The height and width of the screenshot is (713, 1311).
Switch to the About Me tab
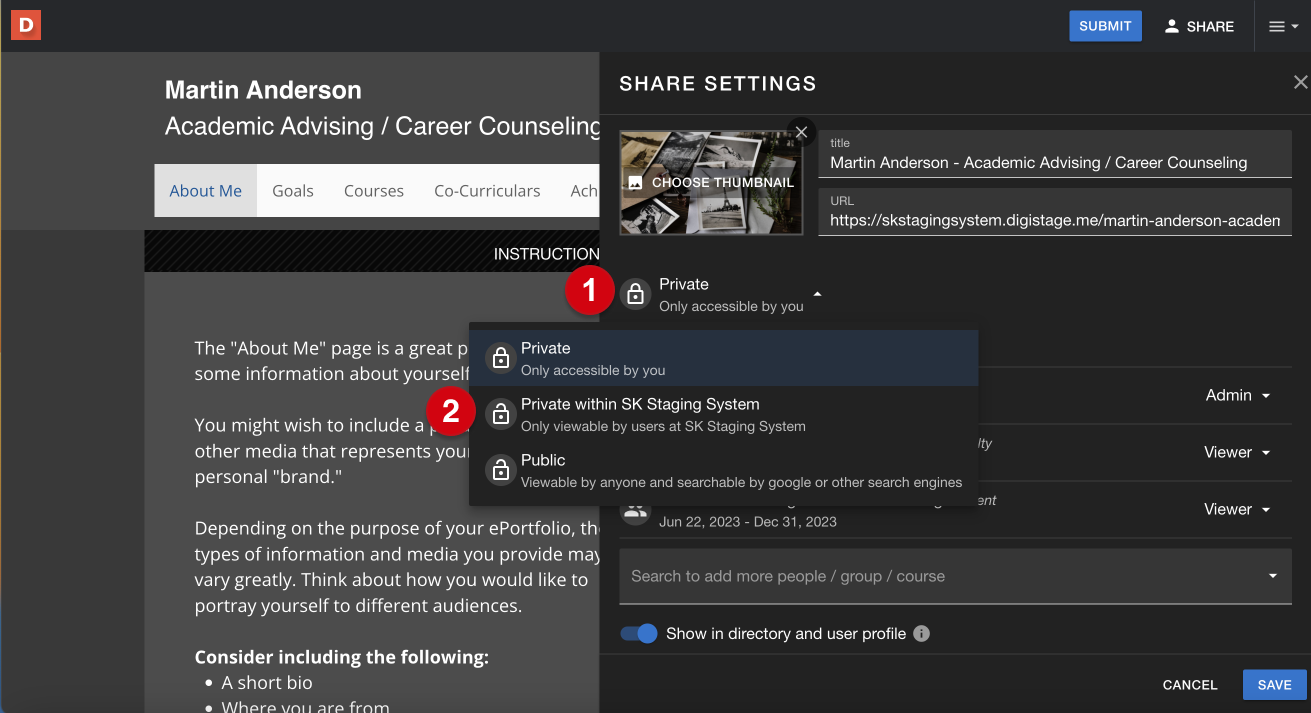[205, 191]
